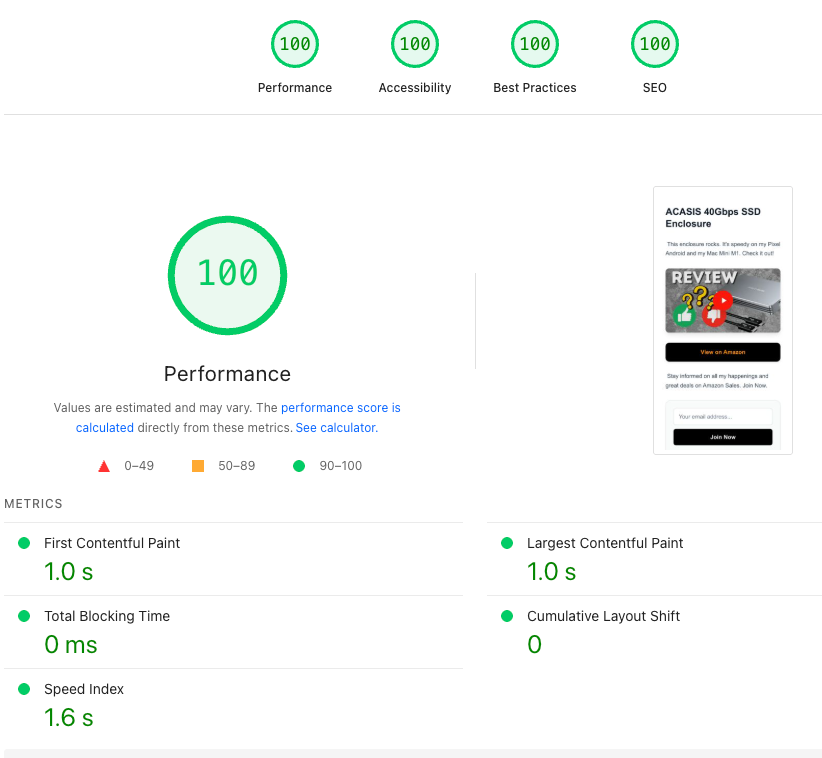
Task: Click the 'Join Now' button in preview
Action: coord(724,437)
